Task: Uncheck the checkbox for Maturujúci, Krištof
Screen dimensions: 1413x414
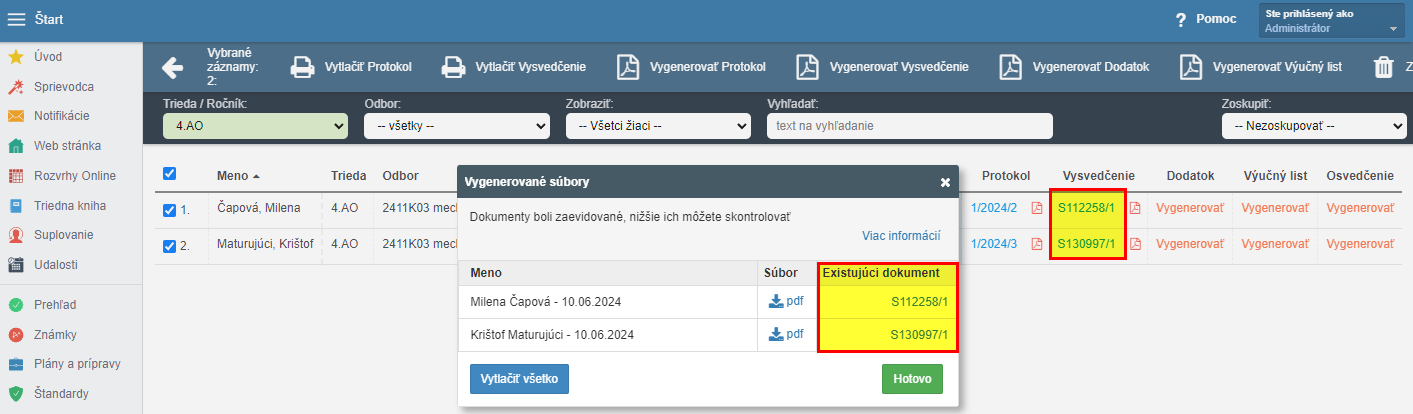Action: tap(169, 245)
